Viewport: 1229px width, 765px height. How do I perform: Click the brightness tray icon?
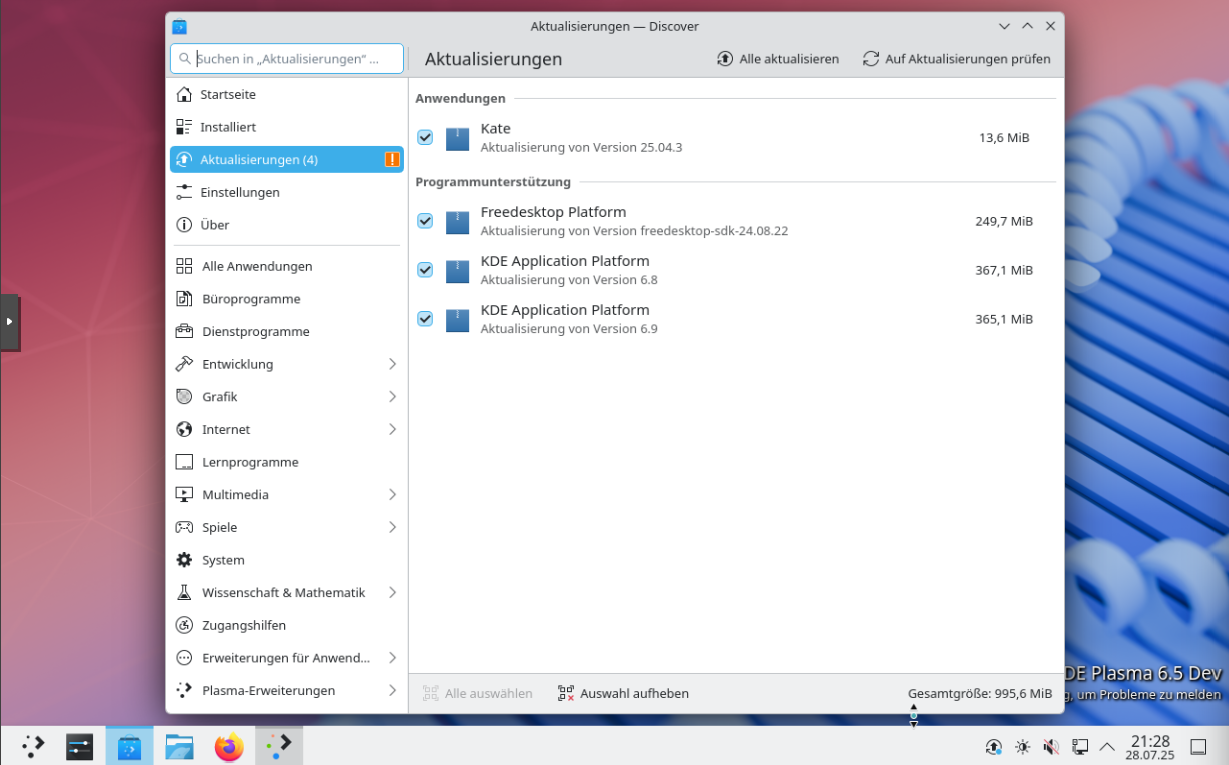coord(1022,746)
